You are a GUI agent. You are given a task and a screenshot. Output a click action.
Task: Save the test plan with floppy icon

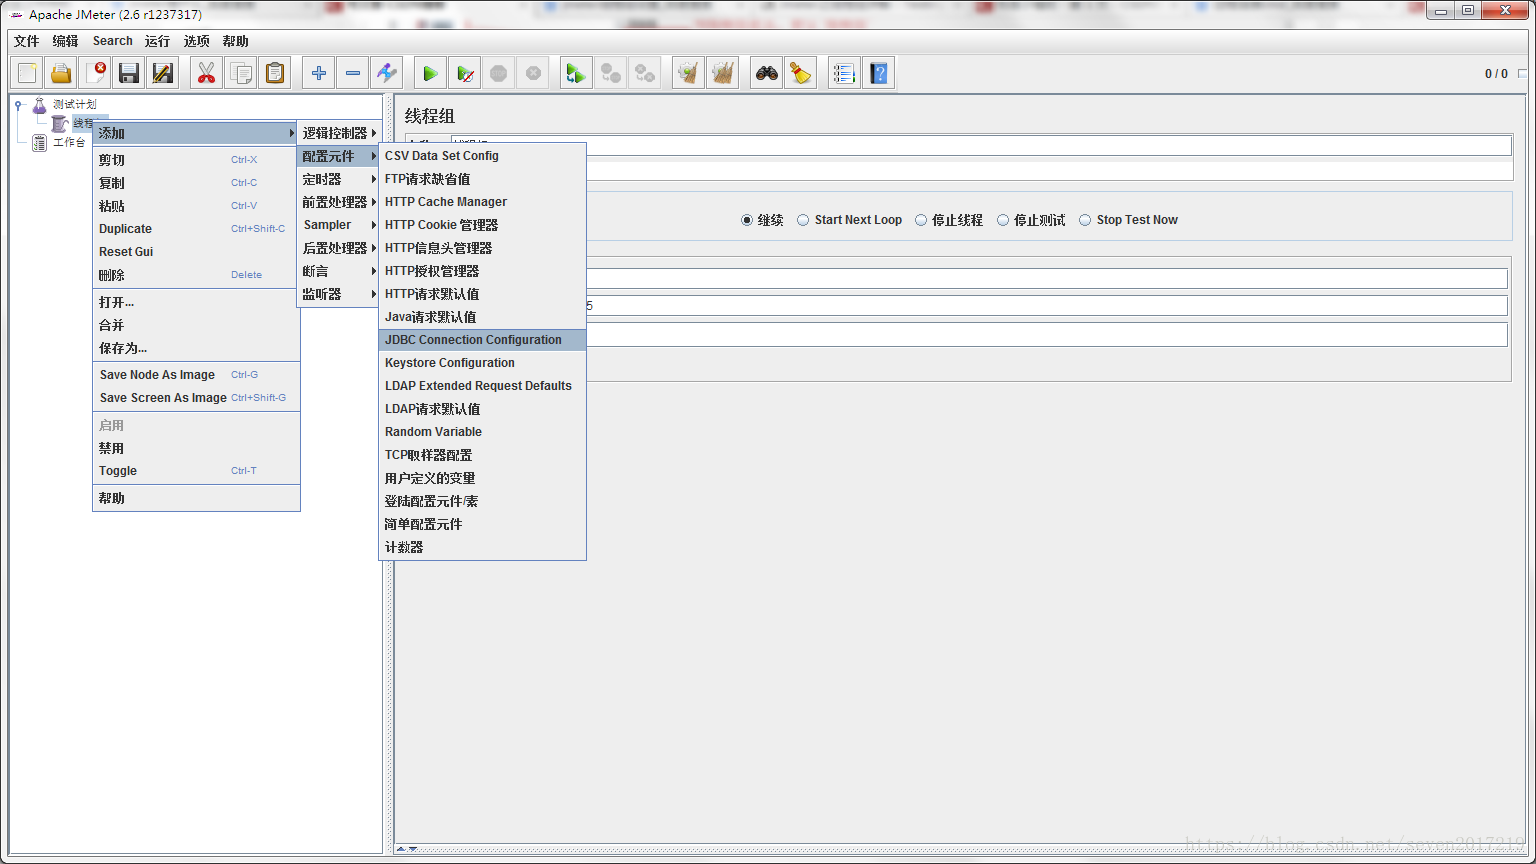(x=129, y=73)
